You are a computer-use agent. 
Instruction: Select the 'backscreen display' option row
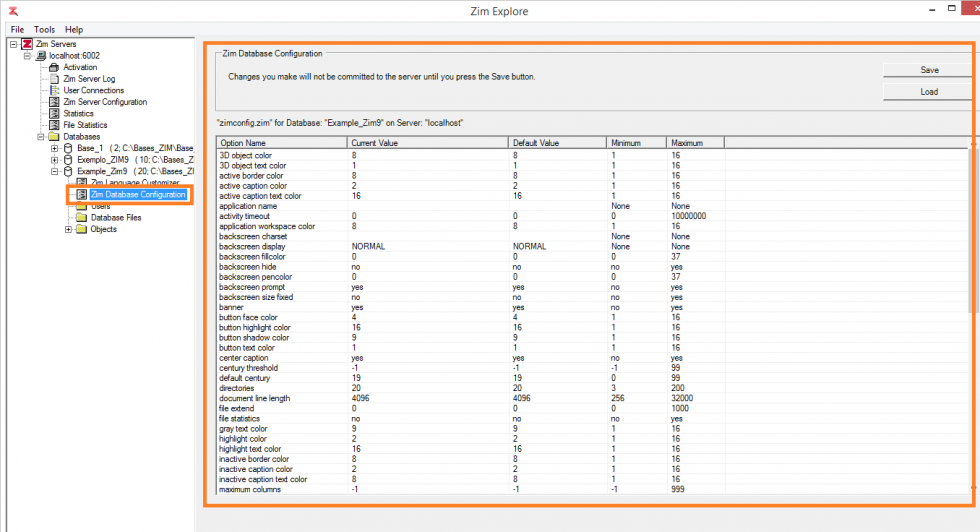(594, 246)
